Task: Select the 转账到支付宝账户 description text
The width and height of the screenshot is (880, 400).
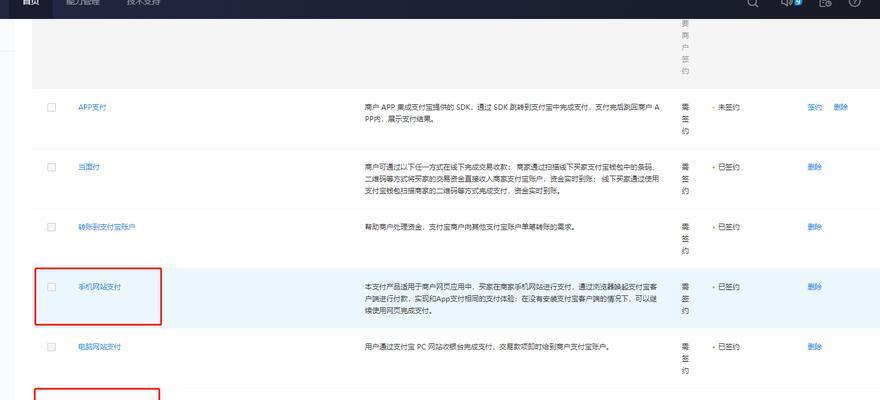Action: (x=470, y=227)
